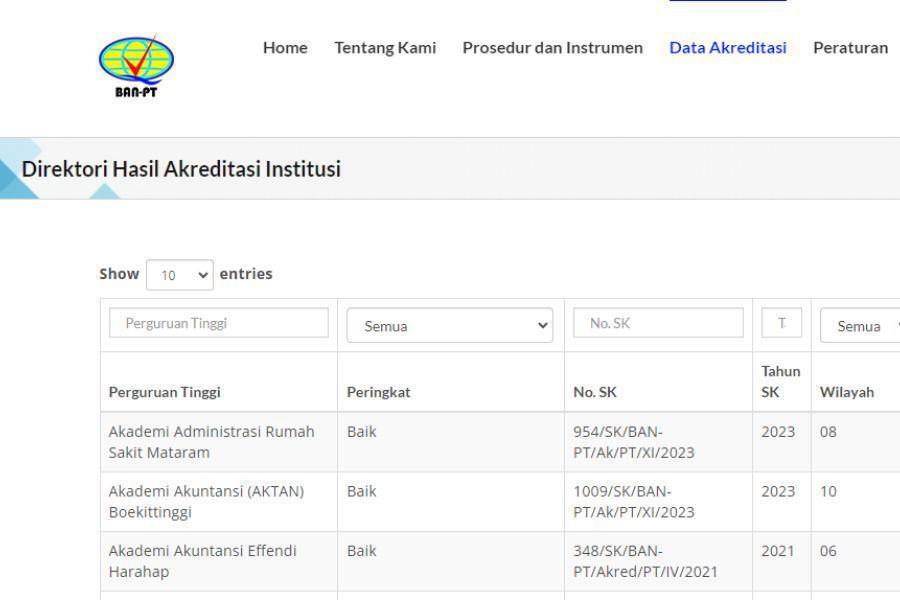Expand the show entries count dropdown
Viewport: 900px width, 600px height.
click(x=180, y=275)
